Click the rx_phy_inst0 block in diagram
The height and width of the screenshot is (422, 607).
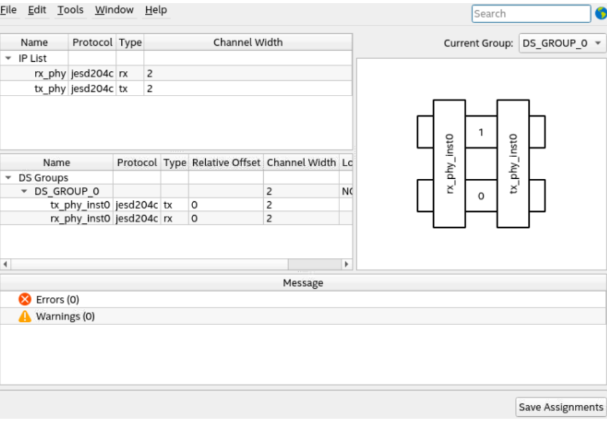[x=449, y=164]
